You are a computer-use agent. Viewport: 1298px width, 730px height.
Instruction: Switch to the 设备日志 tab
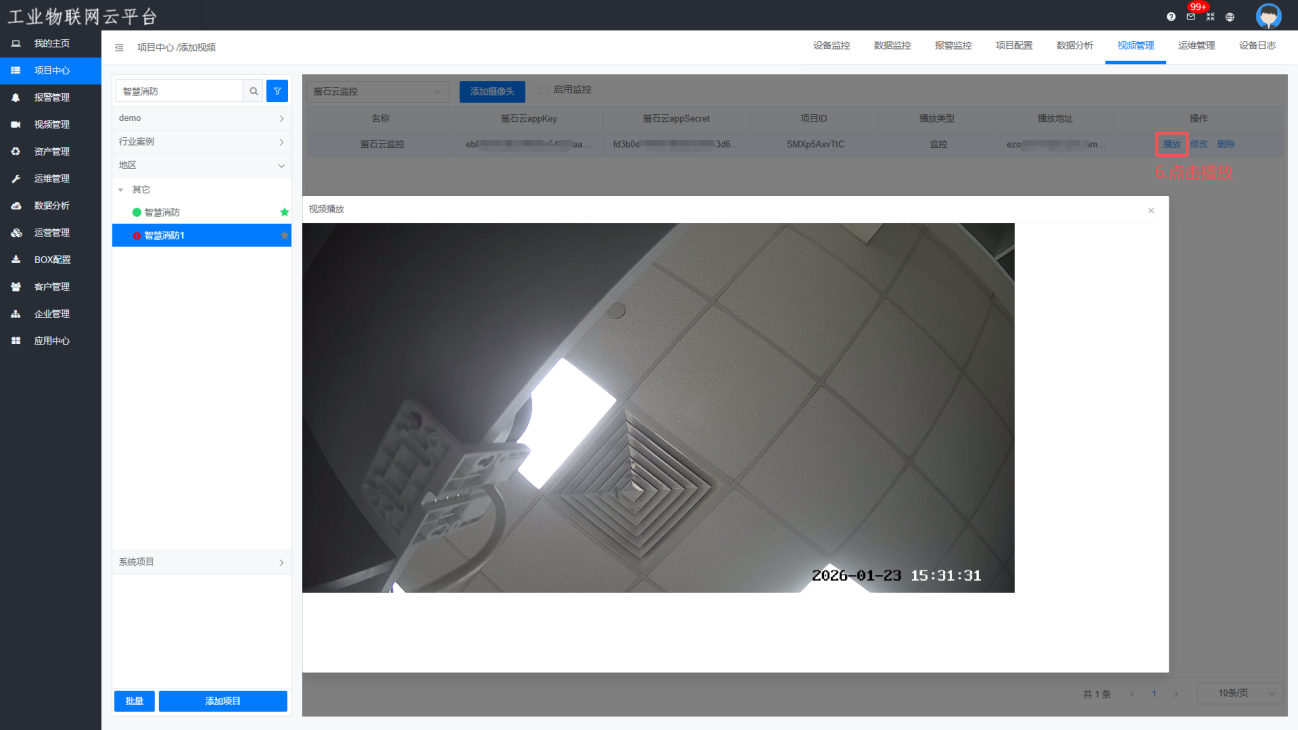coord(1257,46)
